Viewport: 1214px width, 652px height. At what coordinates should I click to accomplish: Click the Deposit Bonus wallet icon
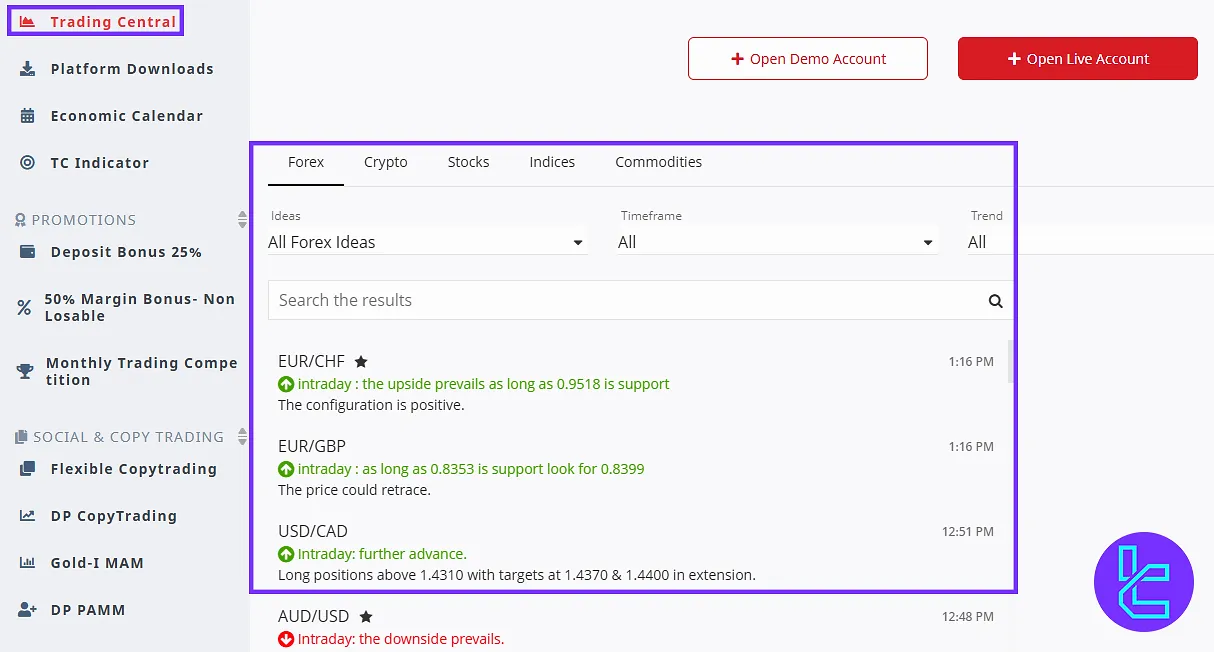28,252
